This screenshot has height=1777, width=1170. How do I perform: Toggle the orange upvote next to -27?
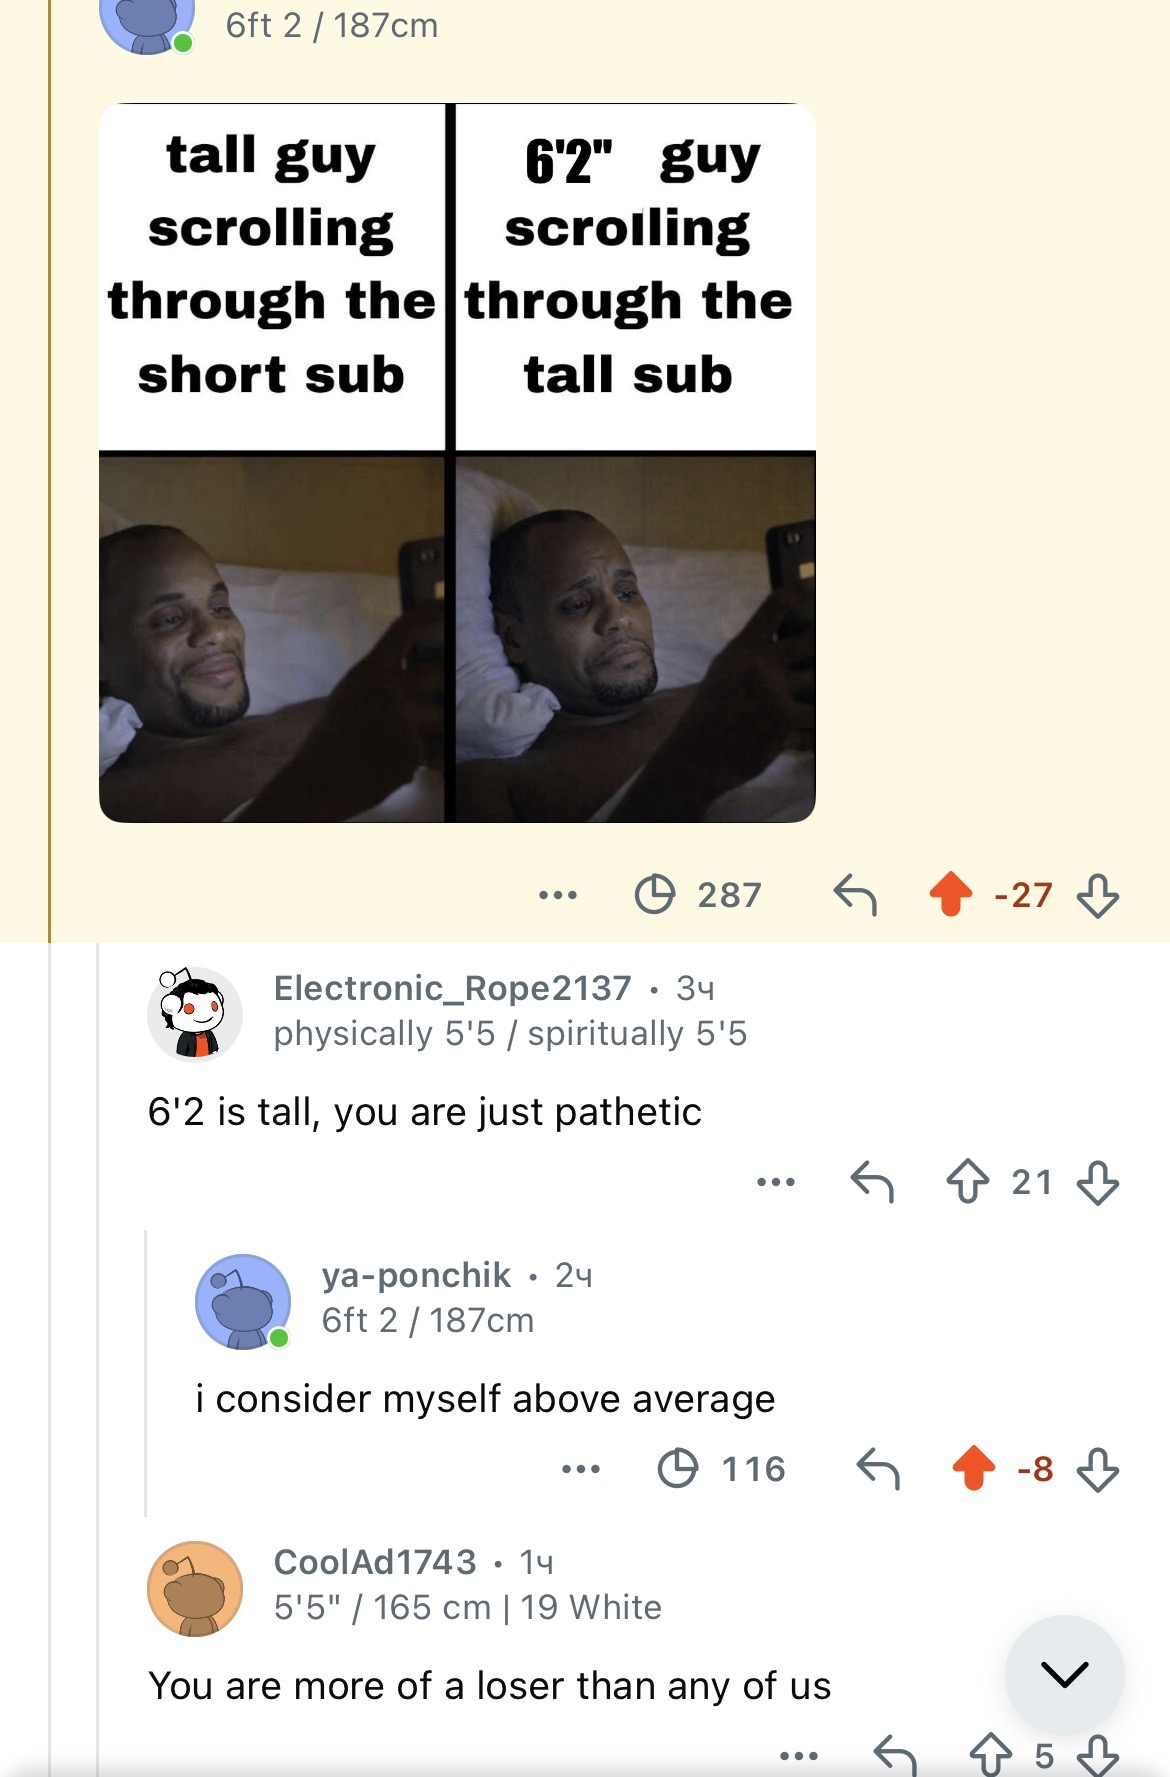tap(951, 894)
